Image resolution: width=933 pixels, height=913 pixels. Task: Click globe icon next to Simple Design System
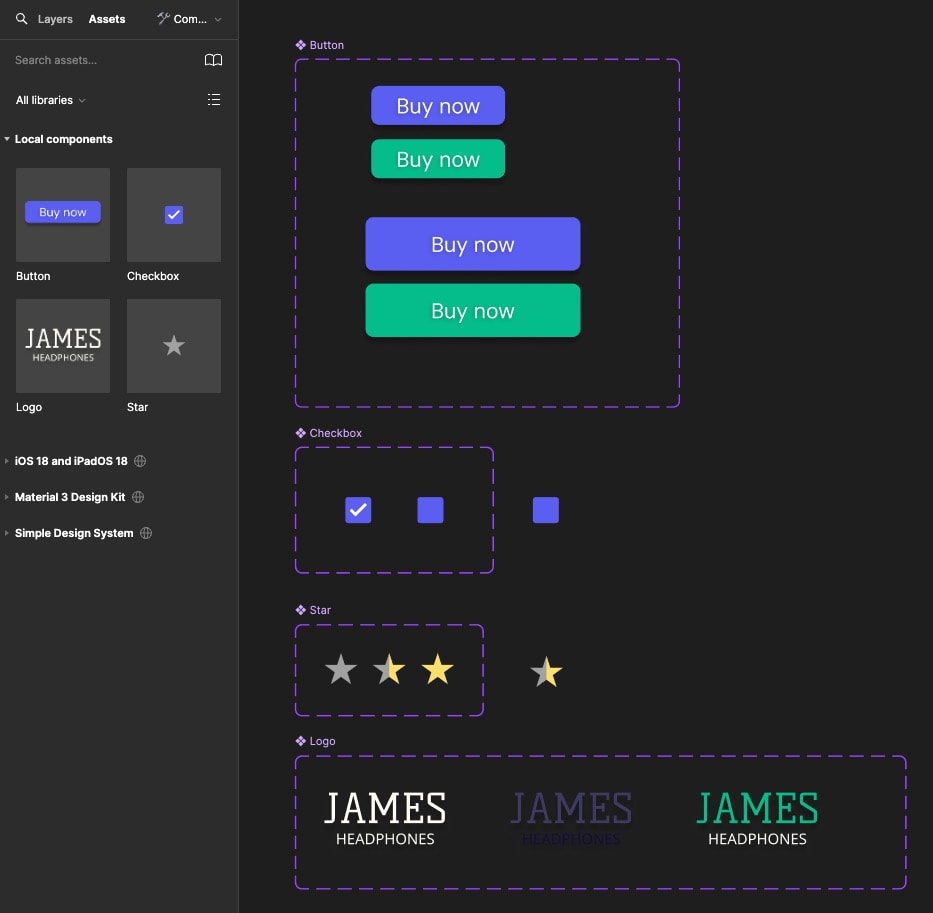pos(146,533)
